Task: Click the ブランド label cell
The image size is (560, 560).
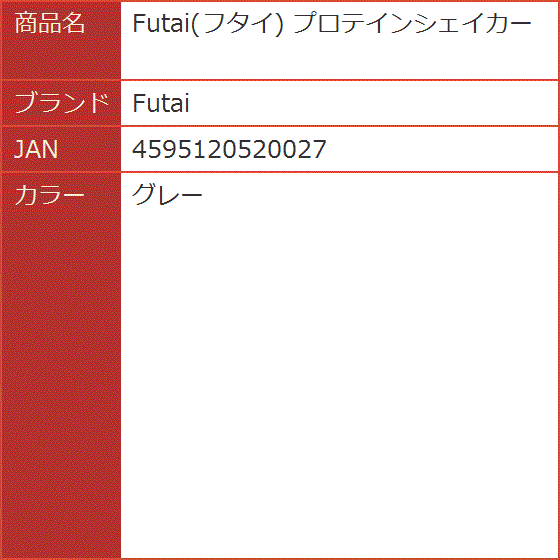Action: [x=61, y=103]
